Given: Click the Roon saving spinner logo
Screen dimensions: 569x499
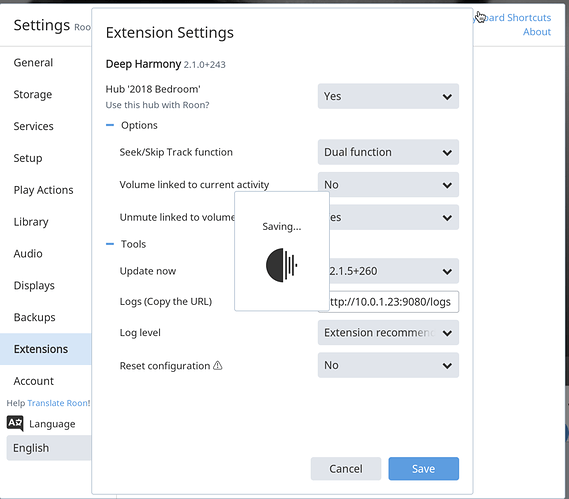Looking at the screenshot, I should (282, 265).
